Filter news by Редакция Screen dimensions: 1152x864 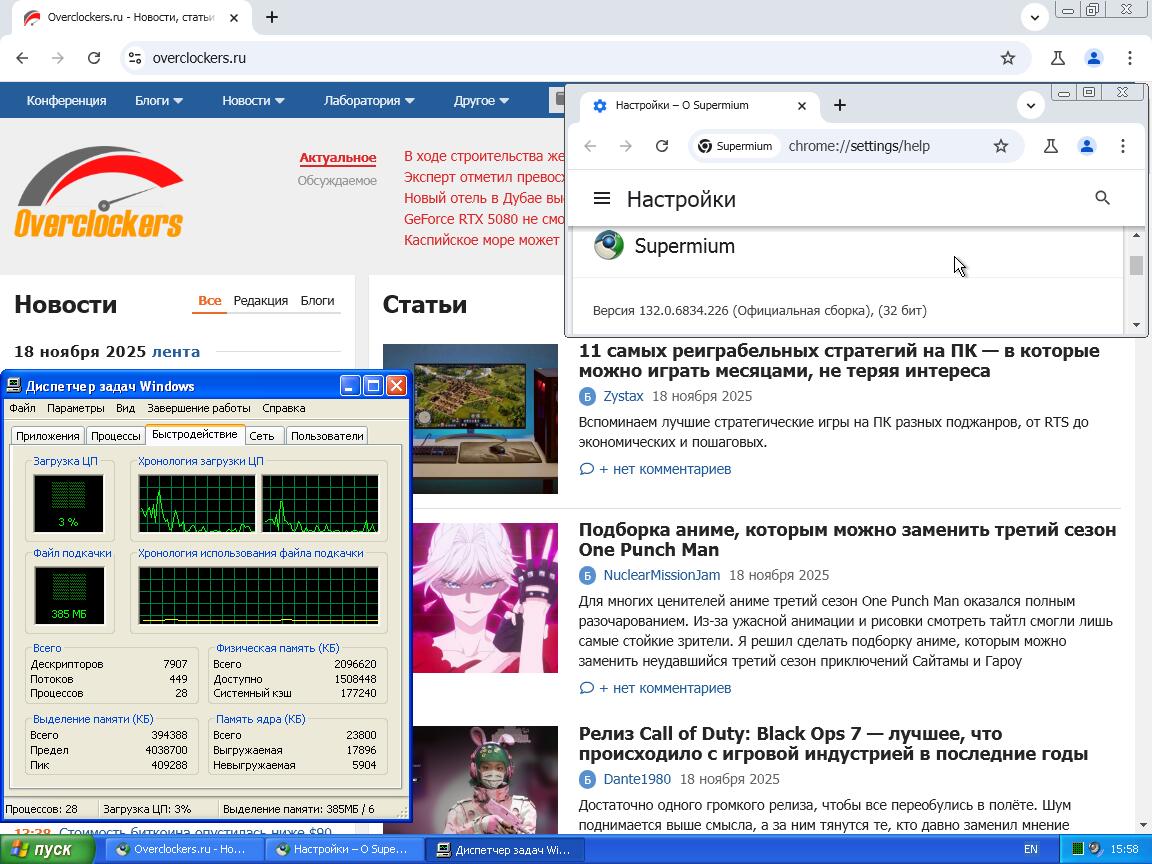(261, 300)
